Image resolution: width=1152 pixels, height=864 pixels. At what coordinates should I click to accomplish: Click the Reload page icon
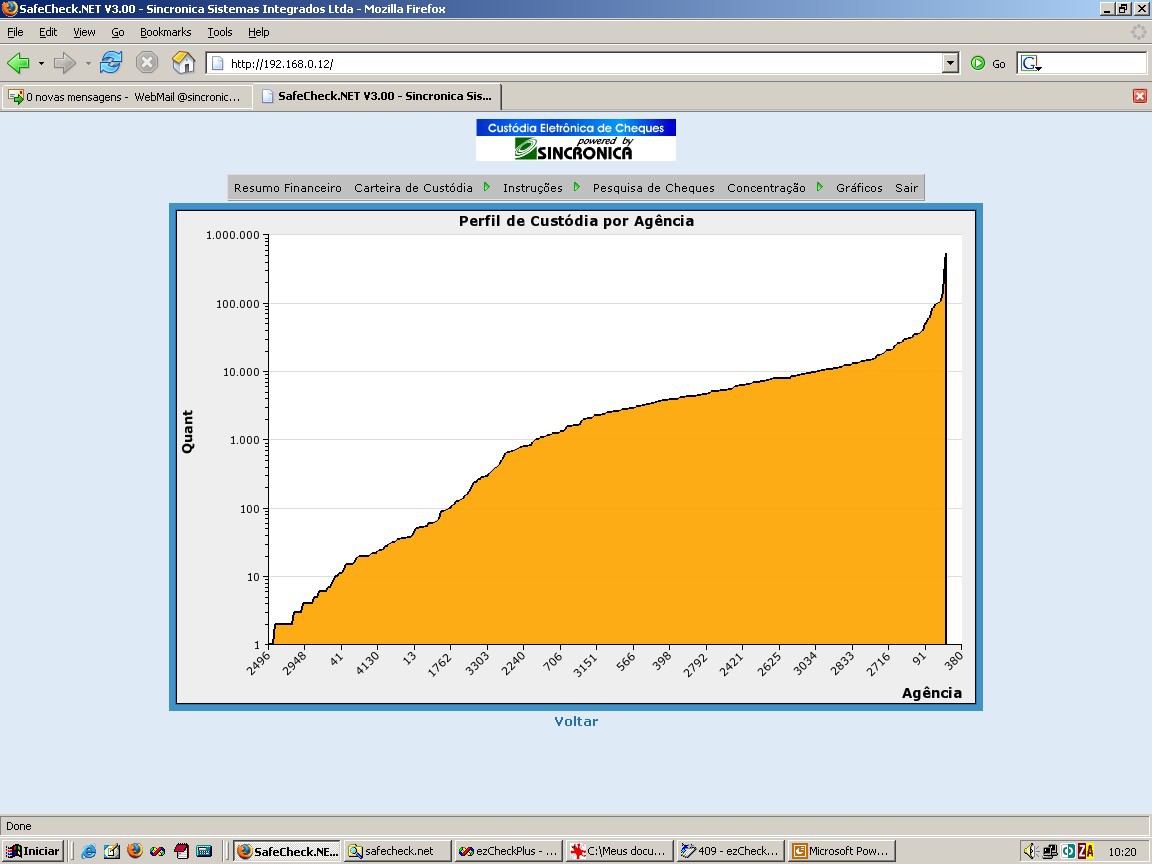[111, 62]
